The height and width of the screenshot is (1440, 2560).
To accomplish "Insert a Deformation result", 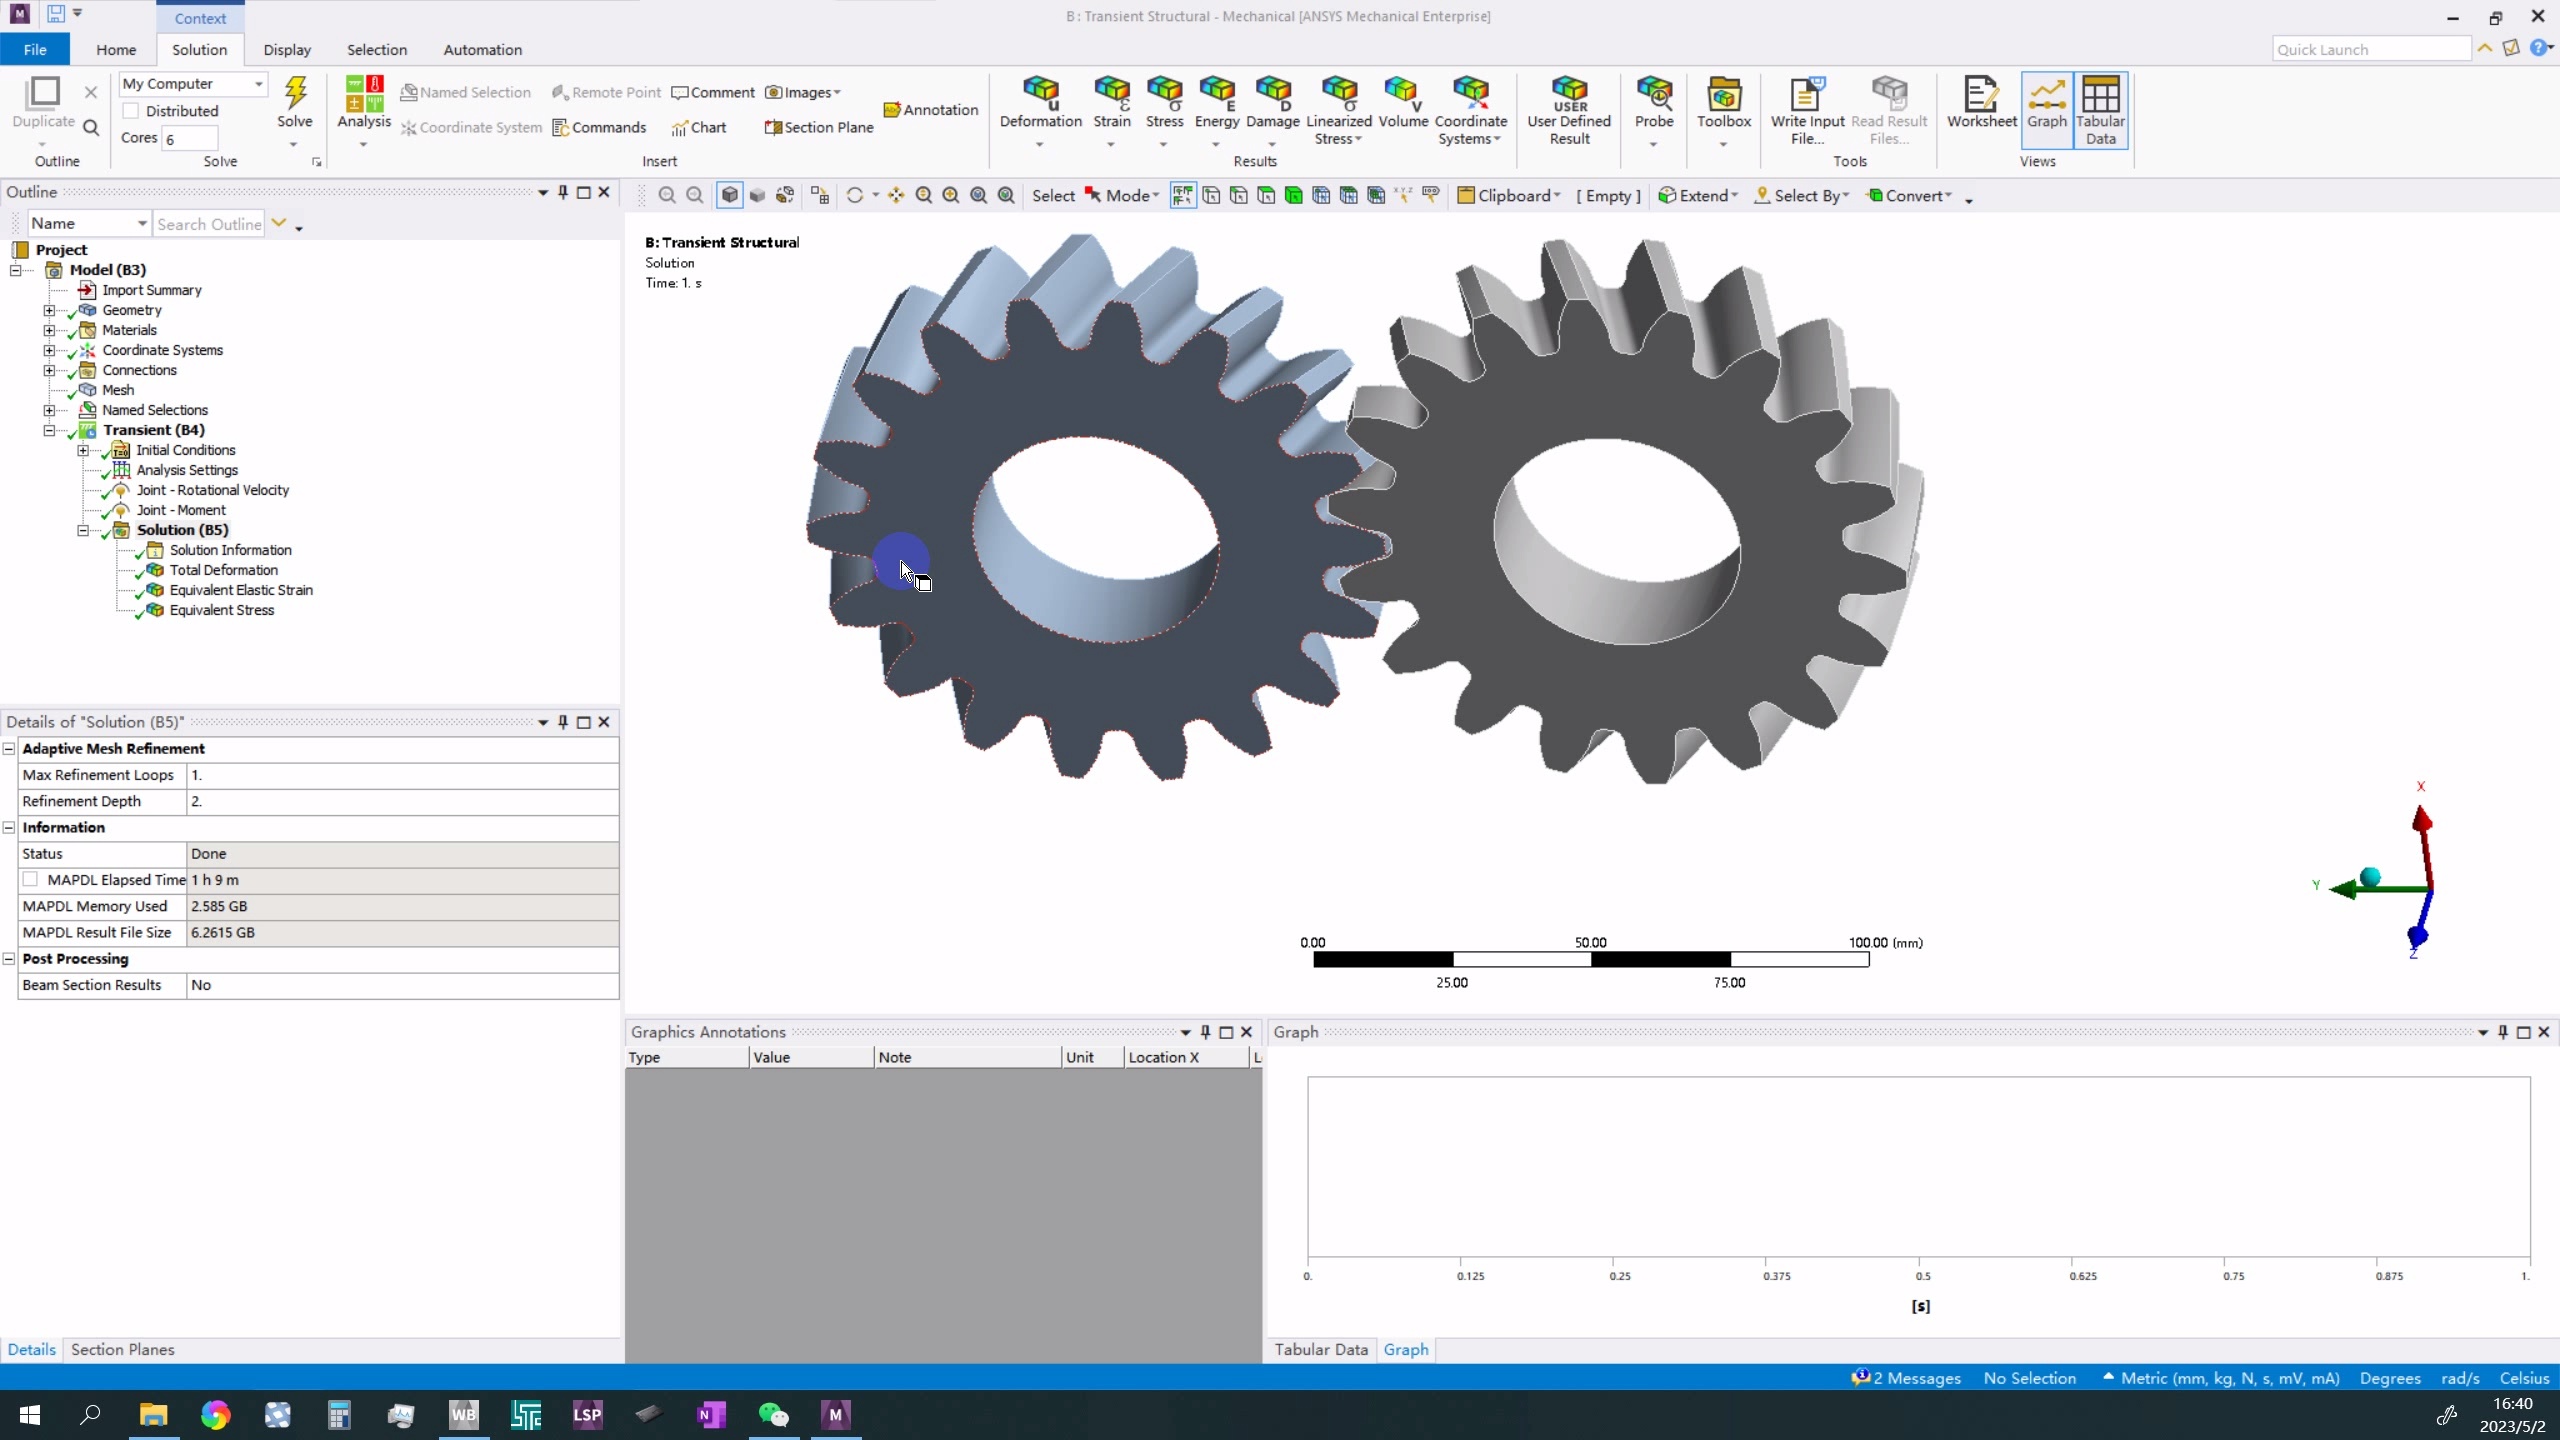I will tap(1040, 102).
